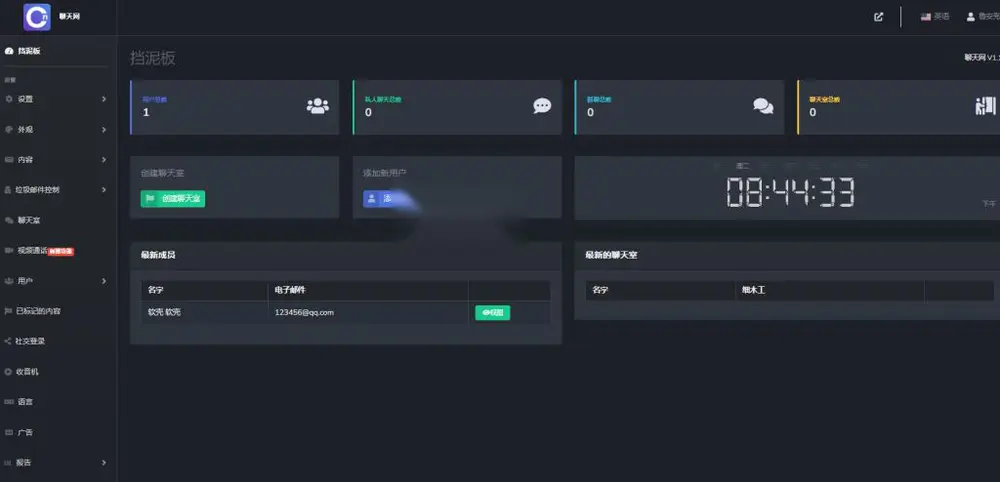Click the user profile icon at top right
Image resolution: width=1000 pixels, height=482 pixels.
971,17
